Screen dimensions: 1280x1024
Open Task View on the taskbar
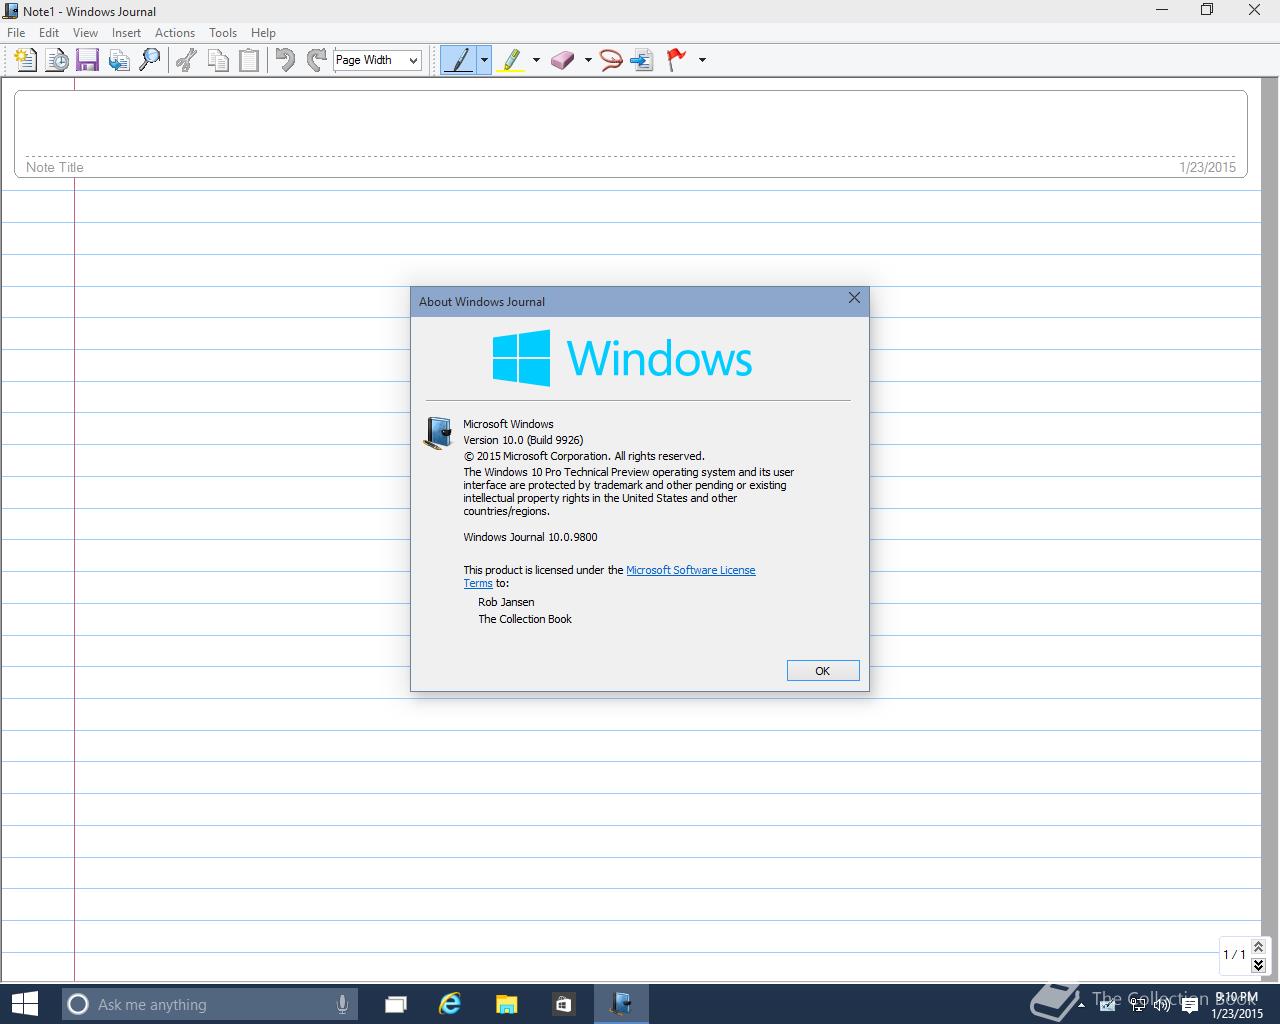(396, 1004)
